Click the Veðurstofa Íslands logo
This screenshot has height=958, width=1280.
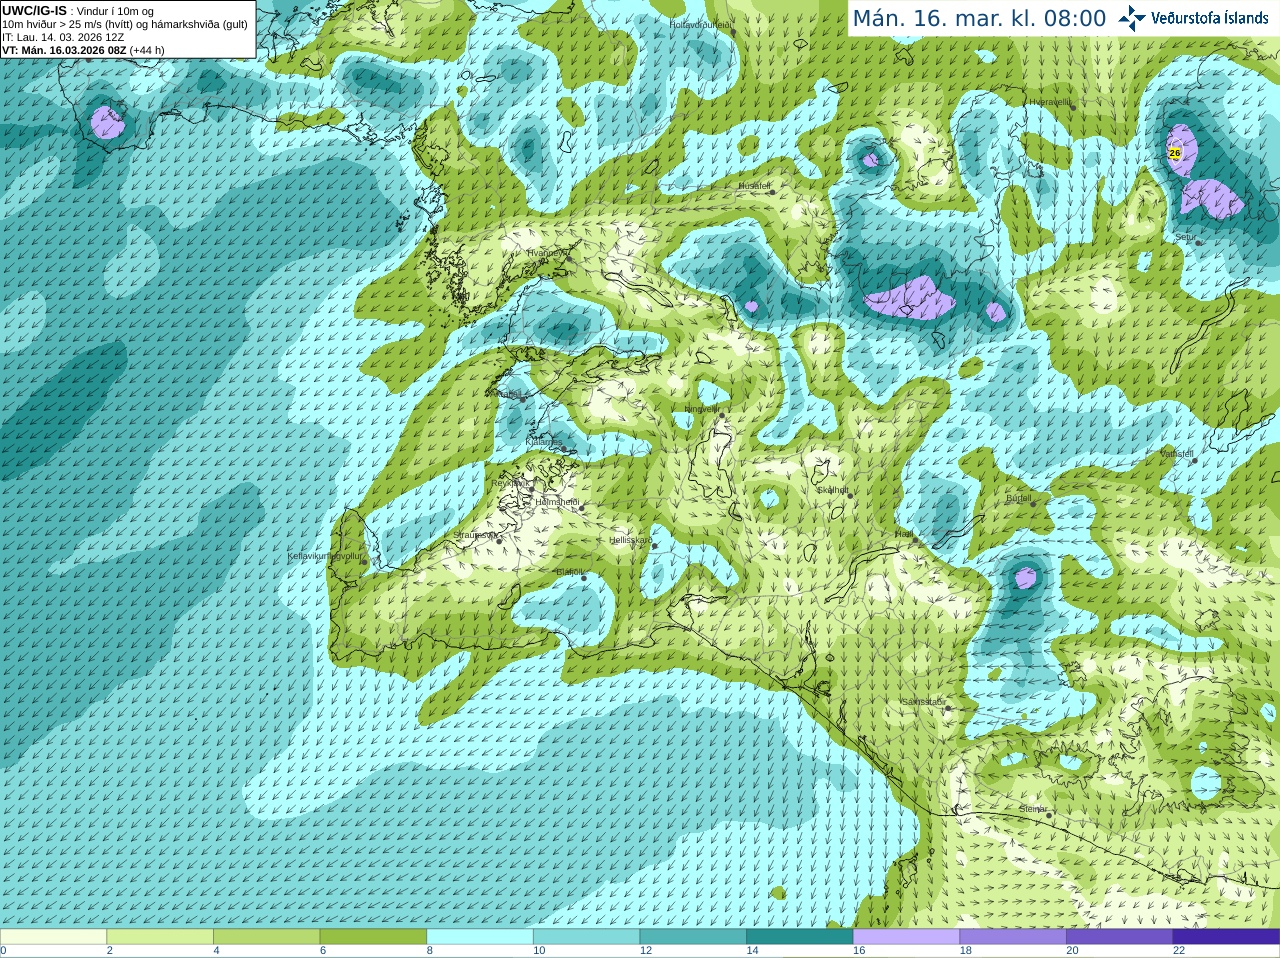(1193, 18)
